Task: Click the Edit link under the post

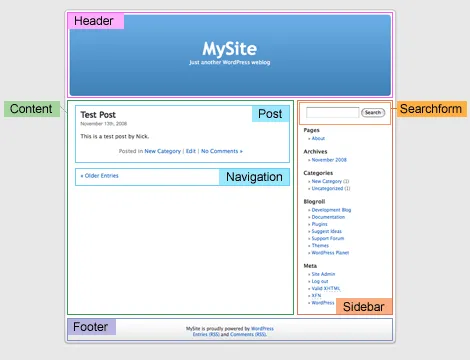Action: 191,151
